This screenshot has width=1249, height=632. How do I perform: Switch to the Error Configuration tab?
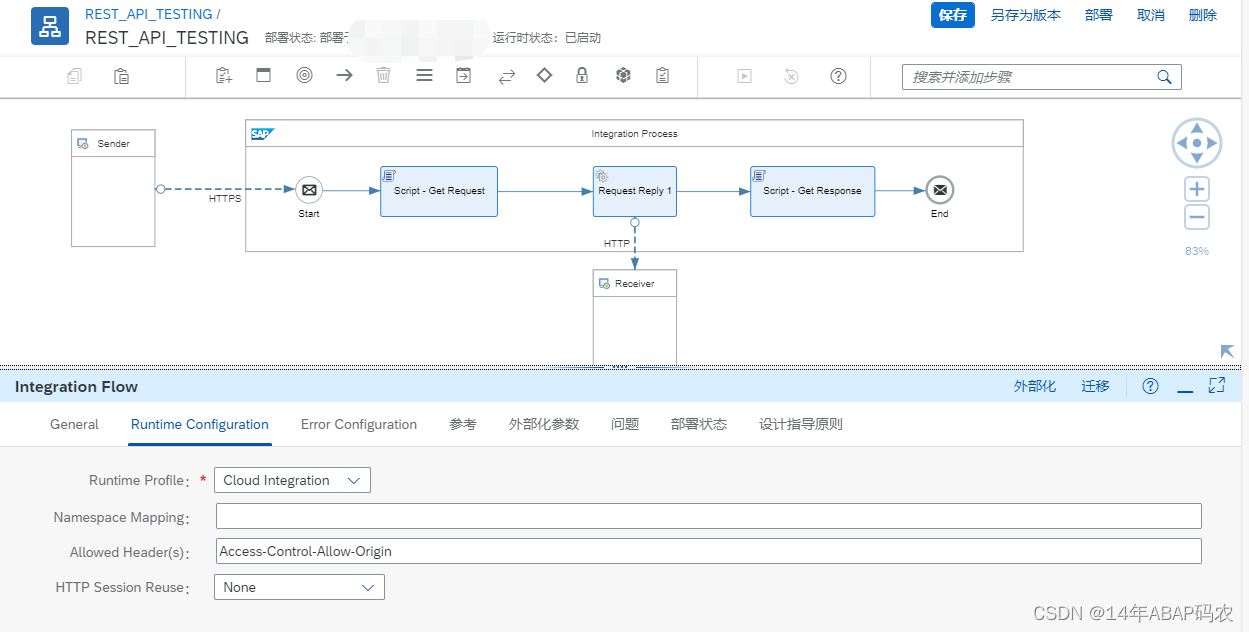358,424
